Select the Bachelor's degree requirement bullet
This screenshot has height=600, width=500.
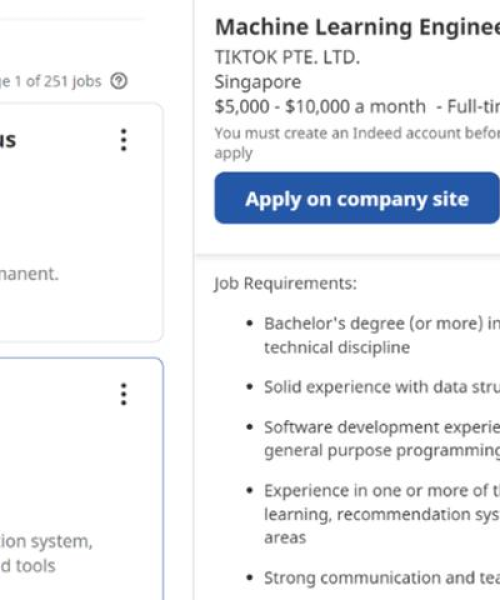pyautogui.click(x=382, y=335)
